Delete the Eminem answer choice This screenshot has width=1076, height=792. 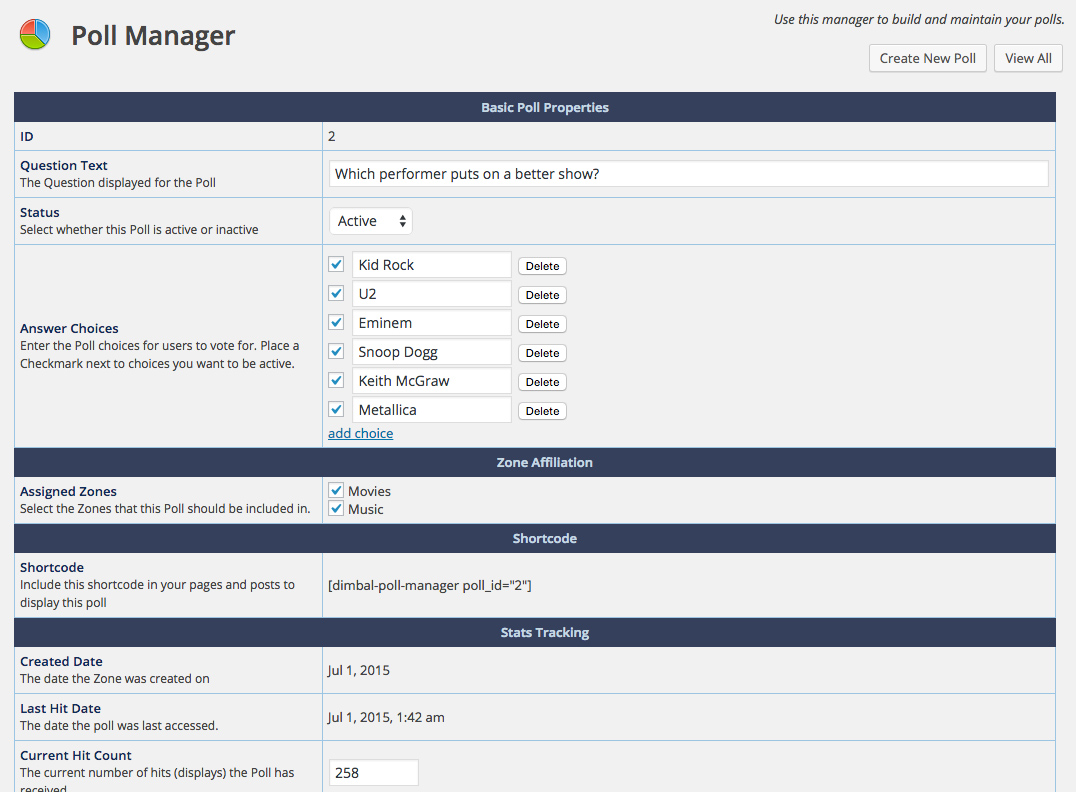click(x=542, y=324)
